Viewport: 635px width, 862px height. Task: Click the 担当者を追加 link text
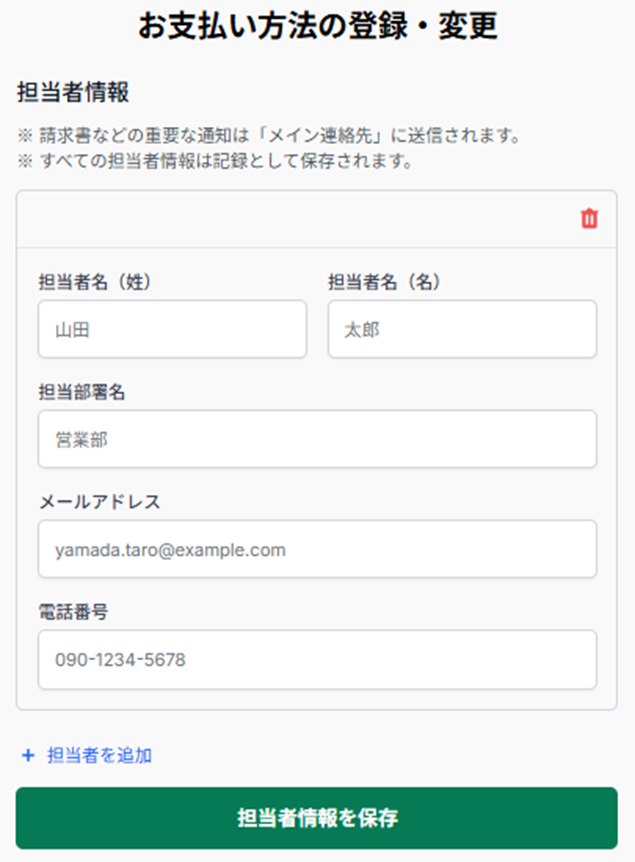pyautogui.click(x=99, y=755)
